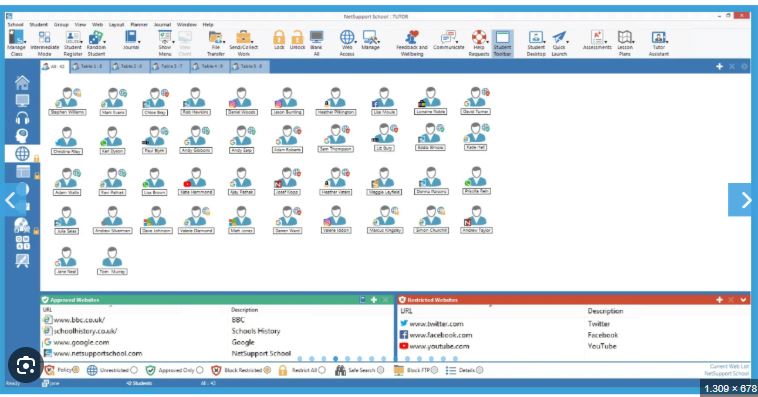The height and width of the screenshot is (397, 758).
Task: Add a website to Approved Websites list
Action: [x=374, y=300]
